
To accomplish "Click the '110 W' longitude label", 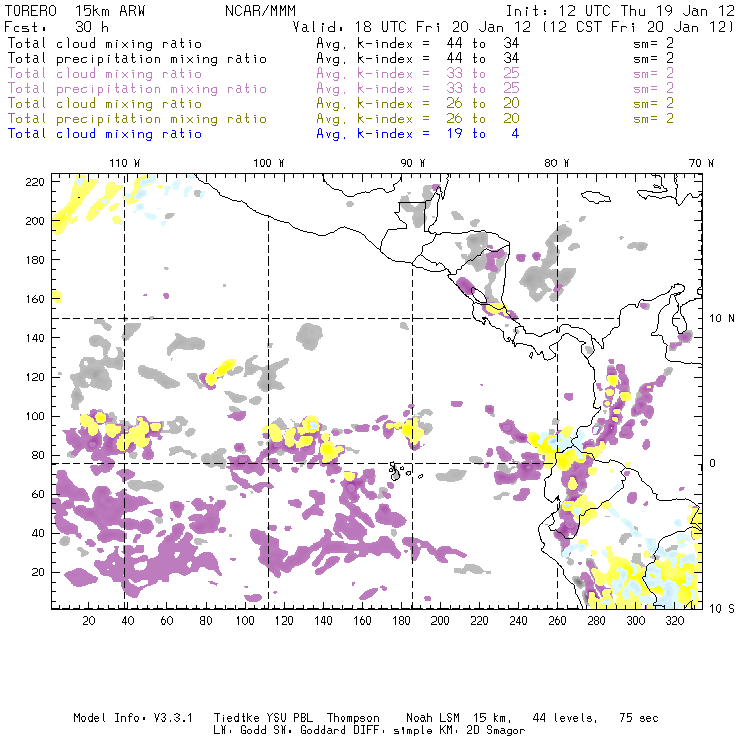I will [125, 163].
